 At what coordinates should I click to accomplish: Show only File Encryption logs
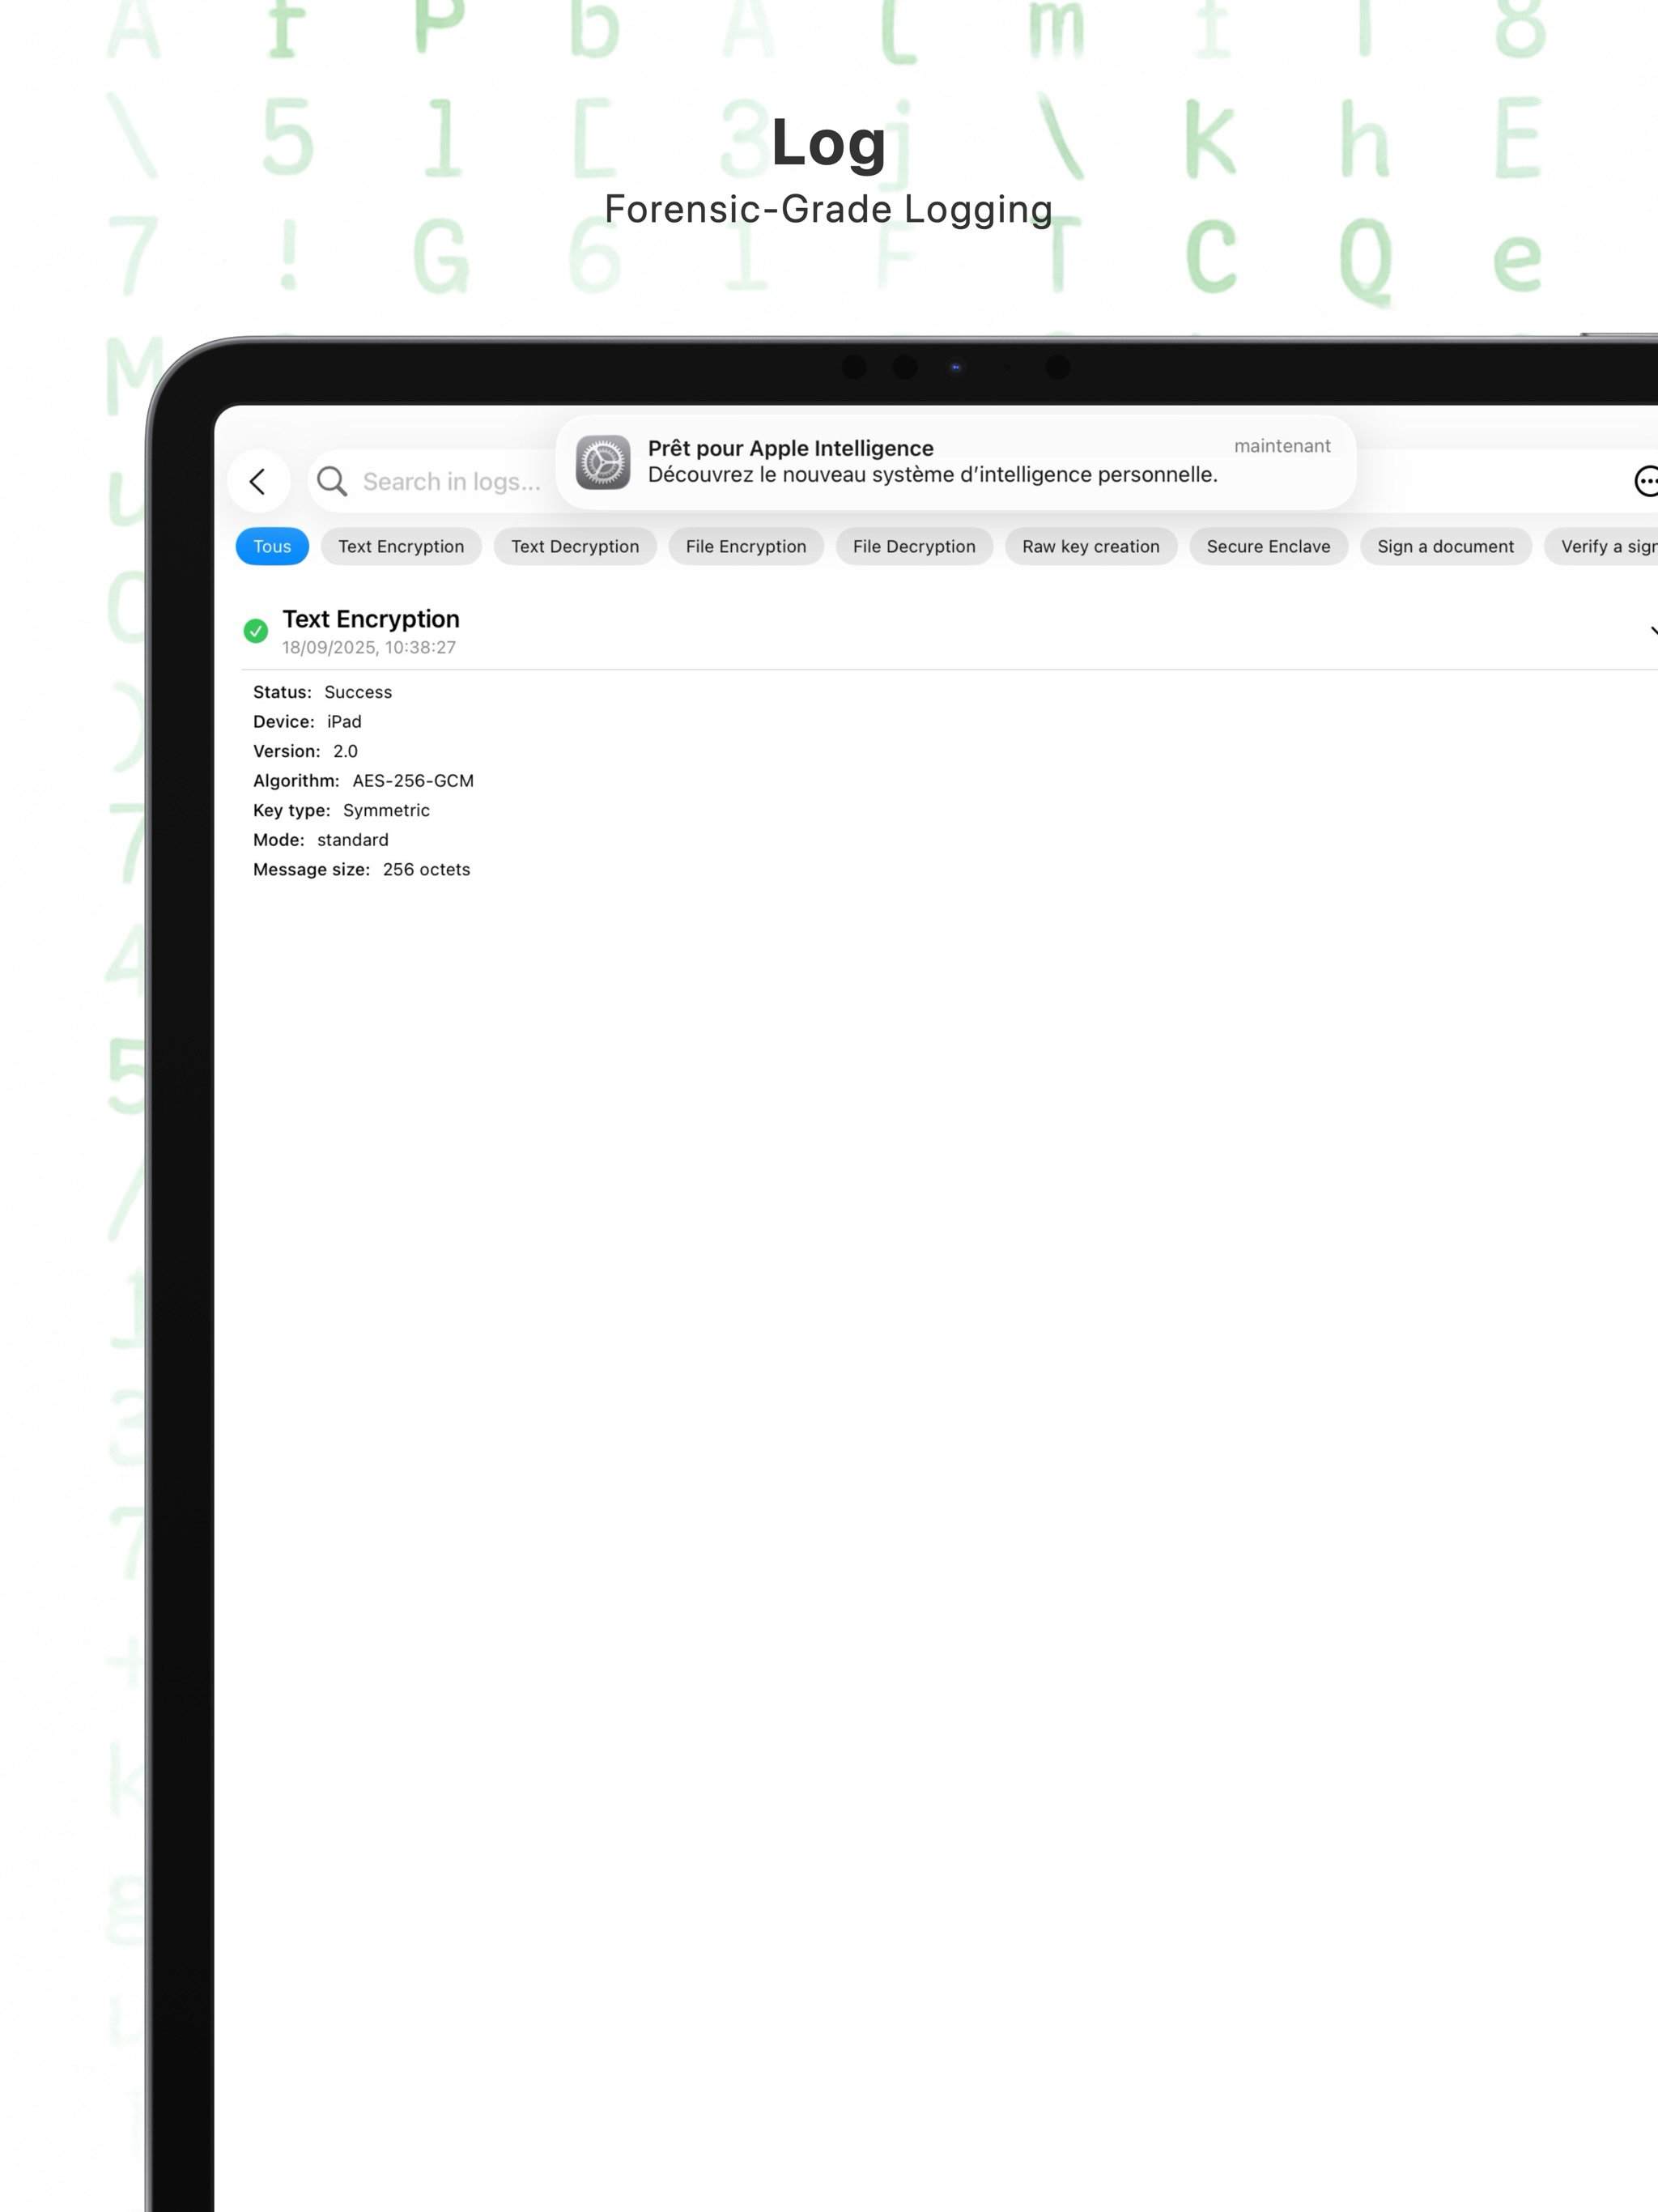(746, 547)
